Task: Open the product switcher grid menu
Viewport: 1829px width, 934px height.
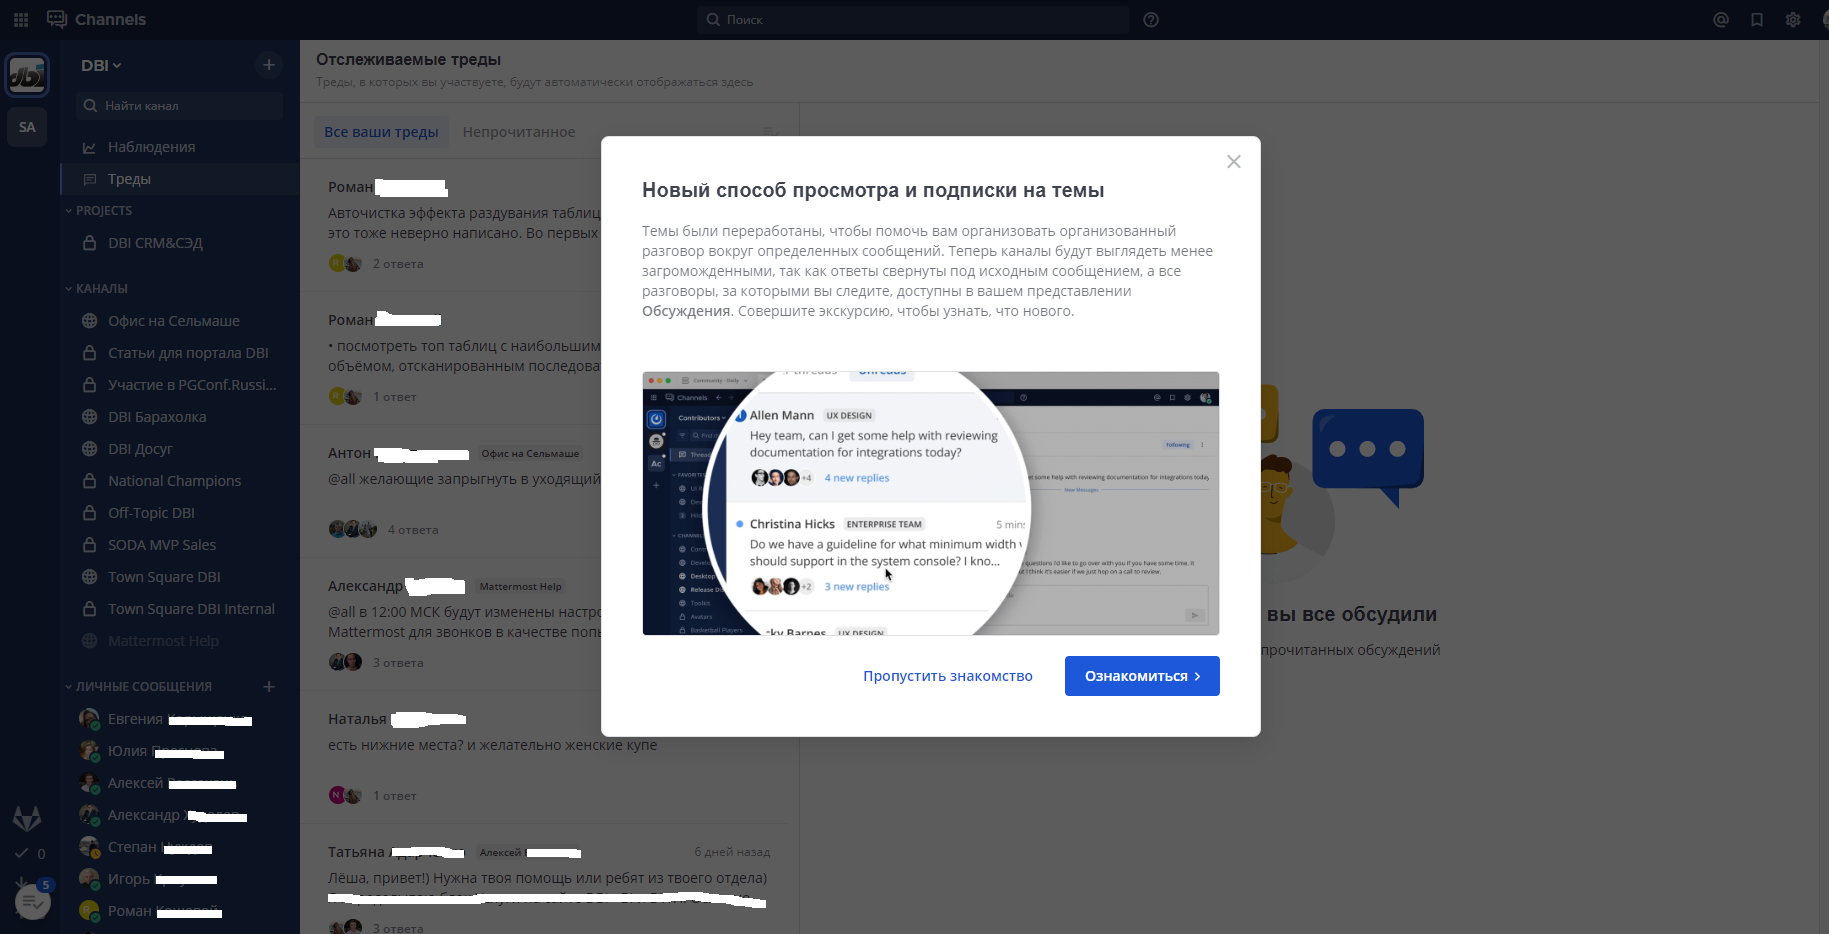Action: (x=21, y=19)
